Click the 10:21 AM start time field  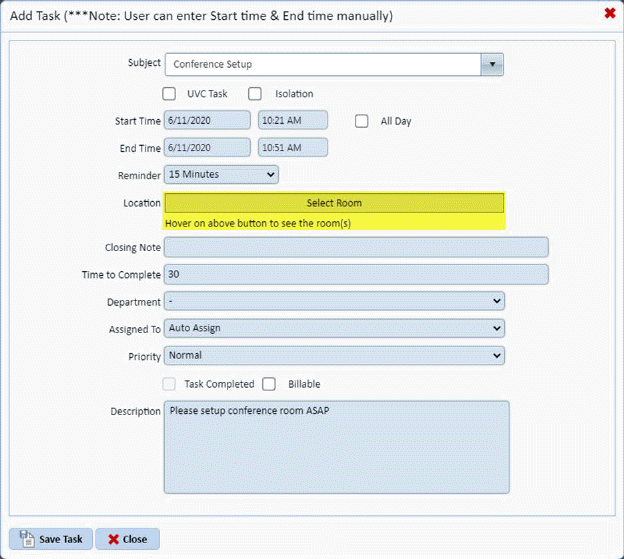(x=292, y=121)
